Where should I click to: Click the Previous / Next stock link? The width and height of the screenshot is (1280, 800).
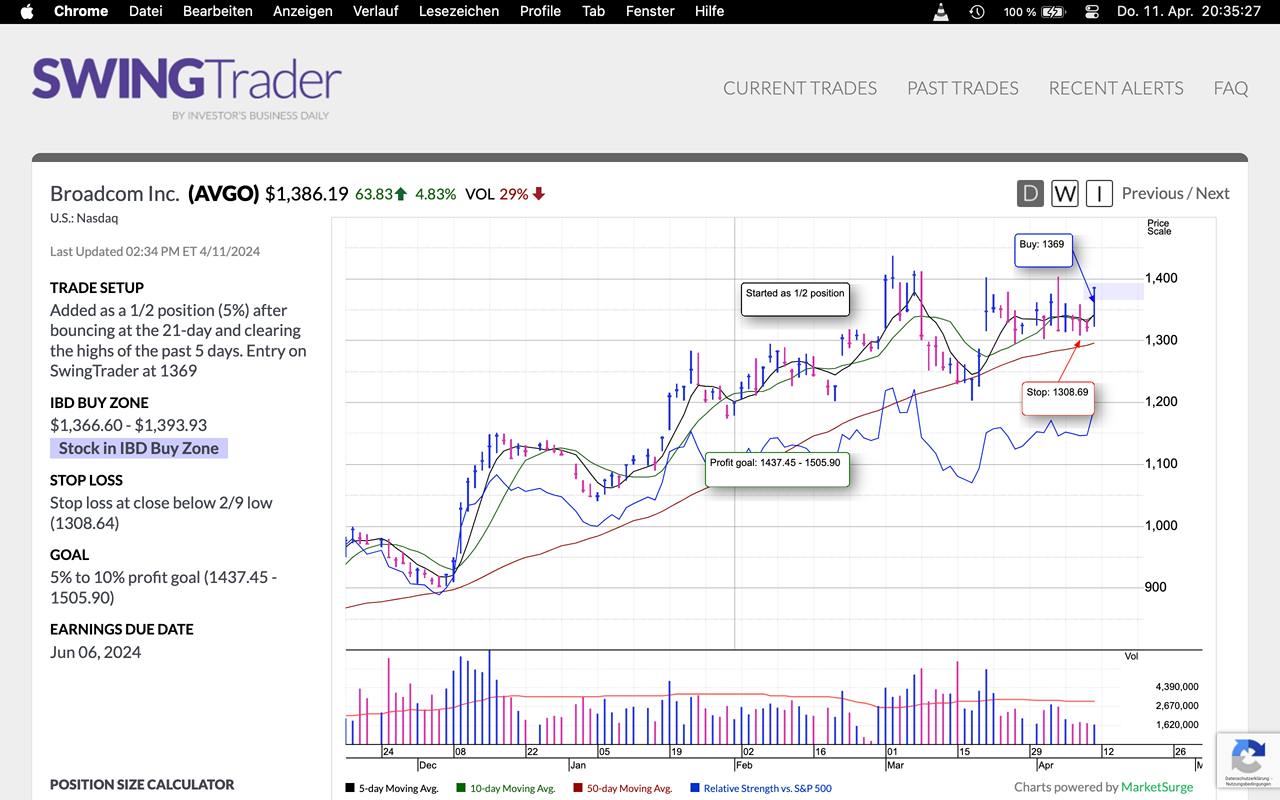(1175, 193)
